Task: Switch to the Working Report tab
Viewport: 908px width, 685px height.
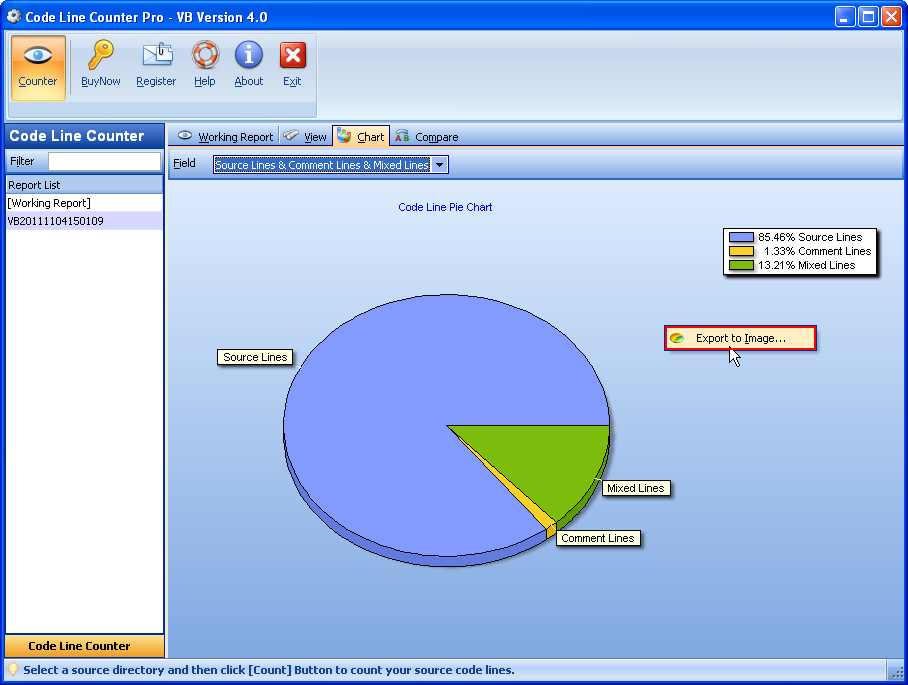Action: [x=226, y=137]
